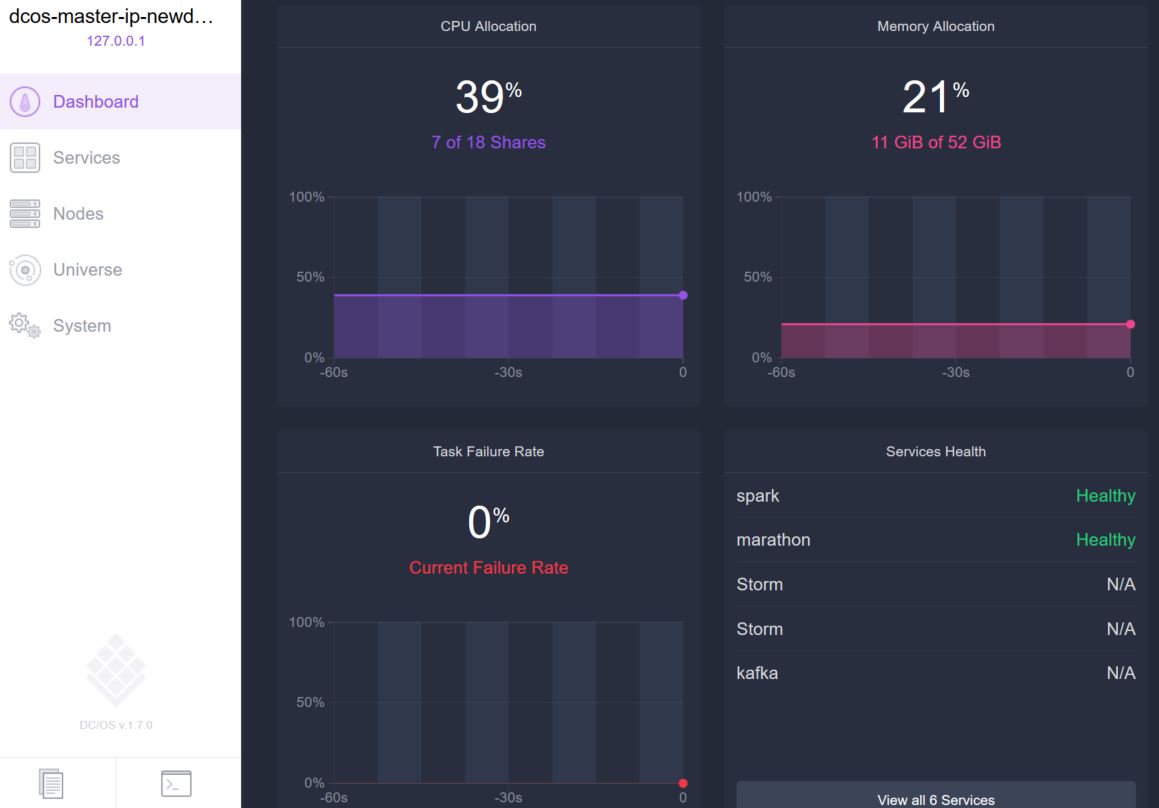1159x808 pixels.
Task: Open the Universe packages icon
Action: pyautogui.click(x=25, y=270)
